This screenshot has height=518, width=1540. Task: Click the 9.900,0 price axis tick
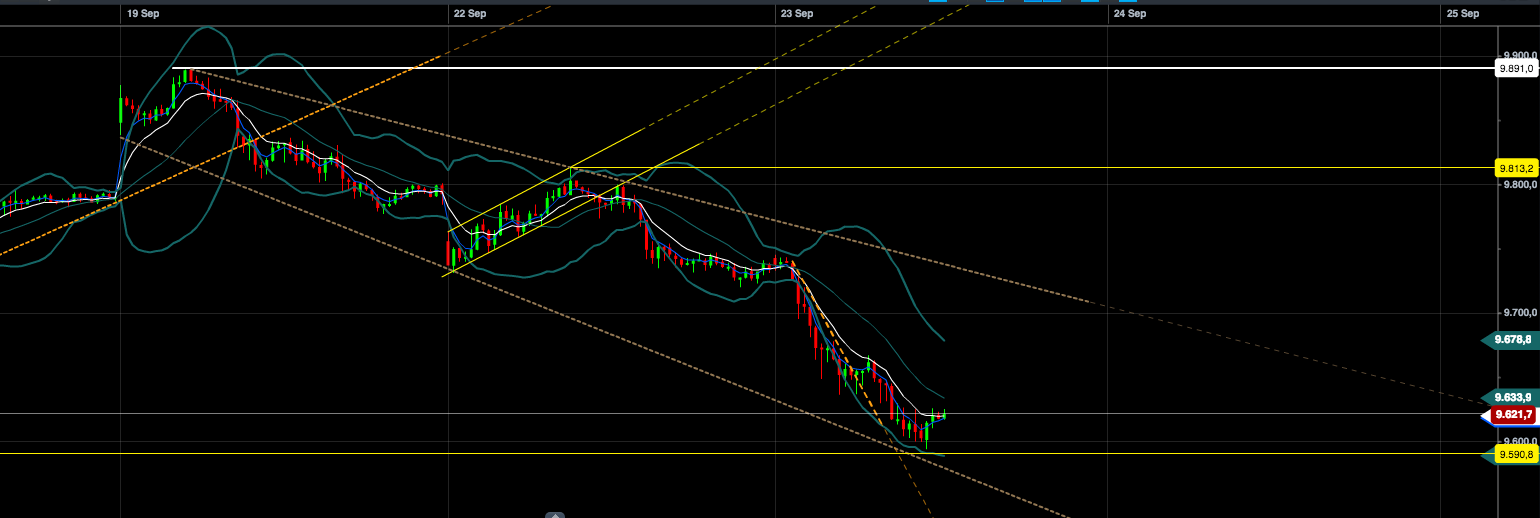tap(1520, 56)
